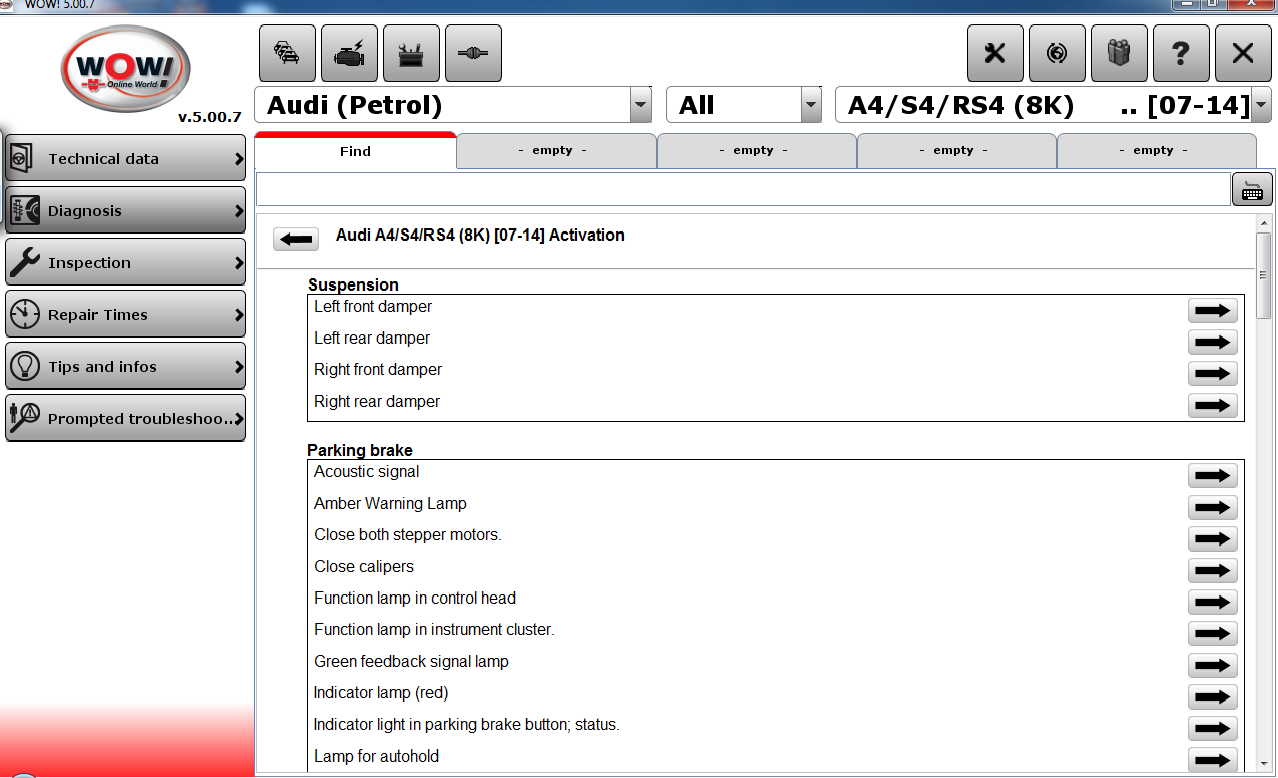Click the engine with lightning bolt icon
1278x778 pixels.
(349, 53)
